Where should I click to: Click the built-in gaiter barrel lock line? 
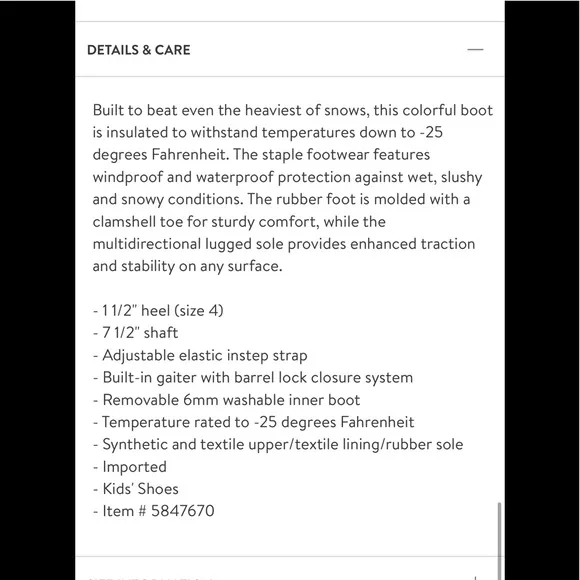[253, 378]
